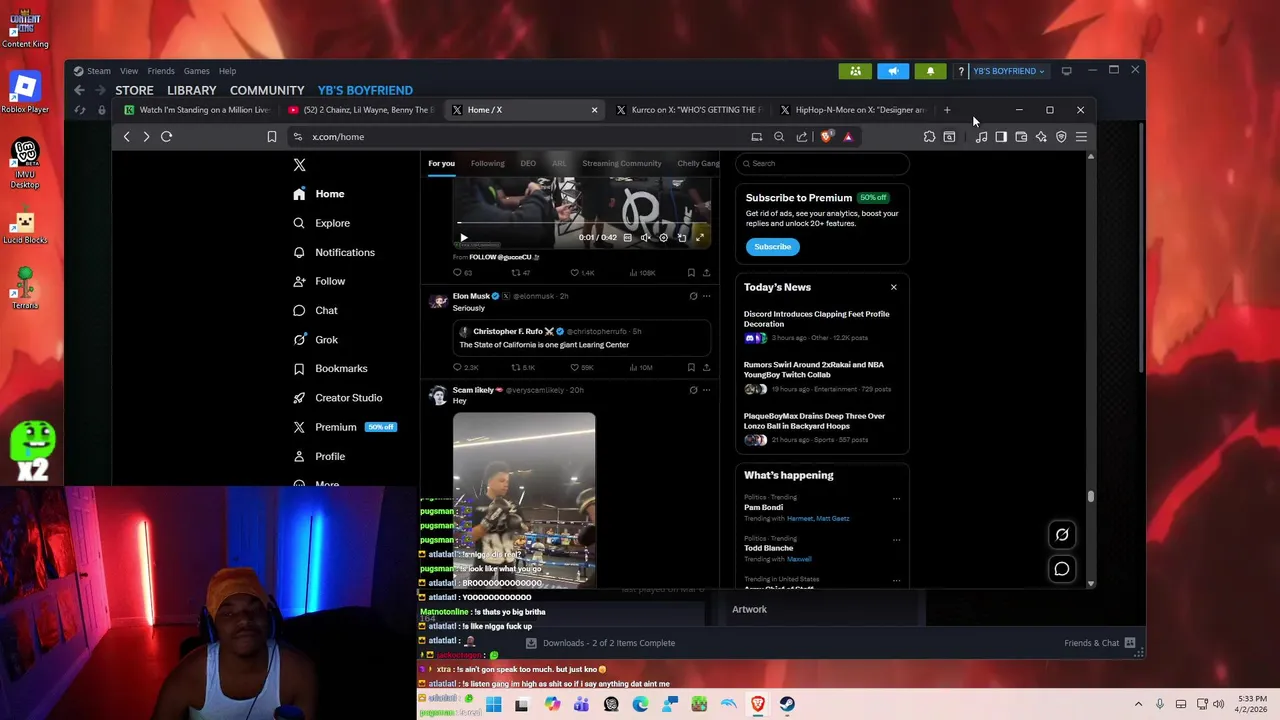Open Creator Studio in X sidebar
This screenshot has width=1280, height=720.
(337, 398)
